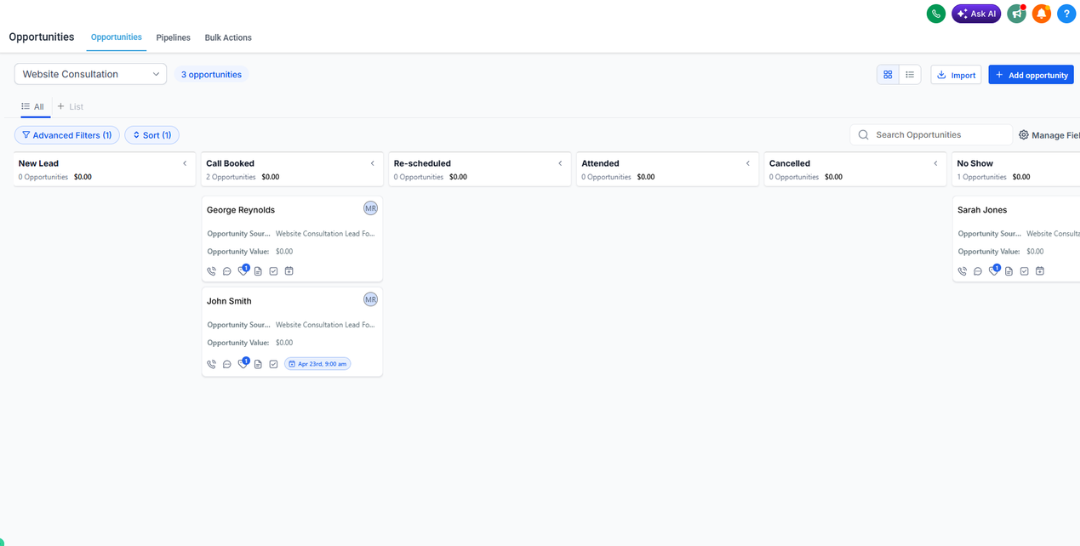
Task: Open the Website Consultation pipeline dropdown
Action: (90, 74)
